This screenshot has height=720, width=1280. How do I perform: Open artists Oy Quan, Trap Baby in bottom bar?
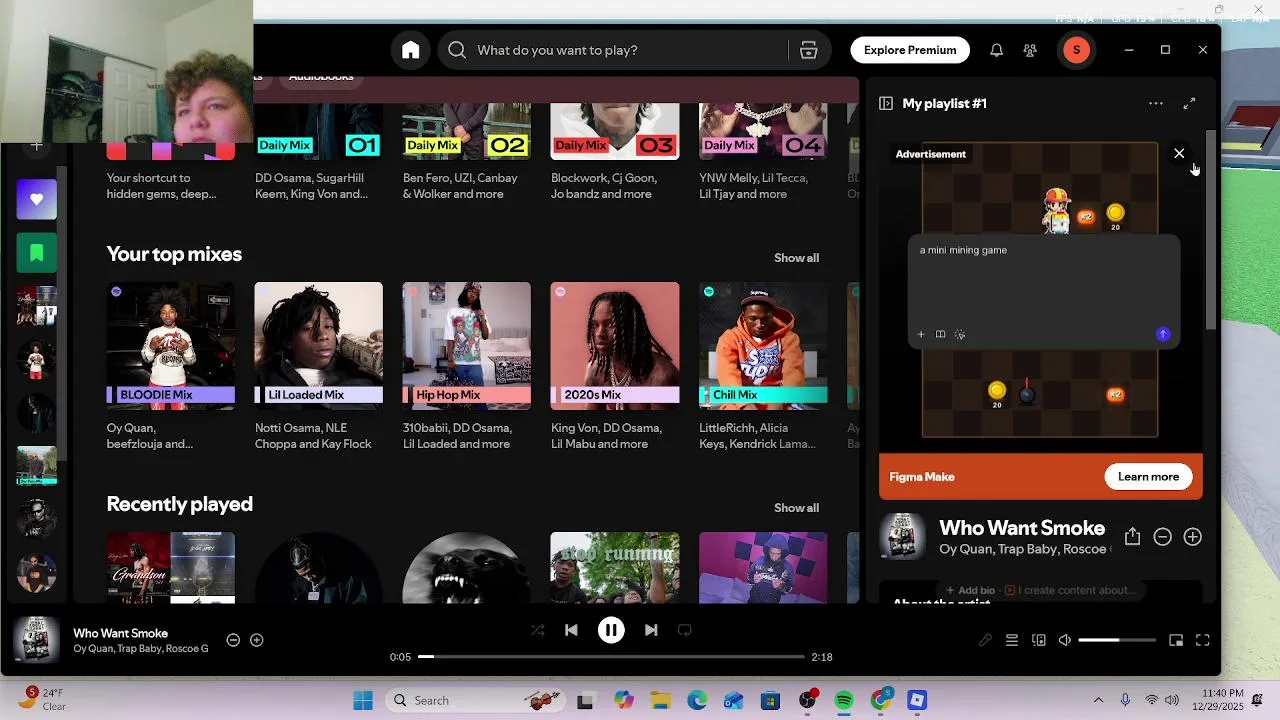[x=141, y=649]
